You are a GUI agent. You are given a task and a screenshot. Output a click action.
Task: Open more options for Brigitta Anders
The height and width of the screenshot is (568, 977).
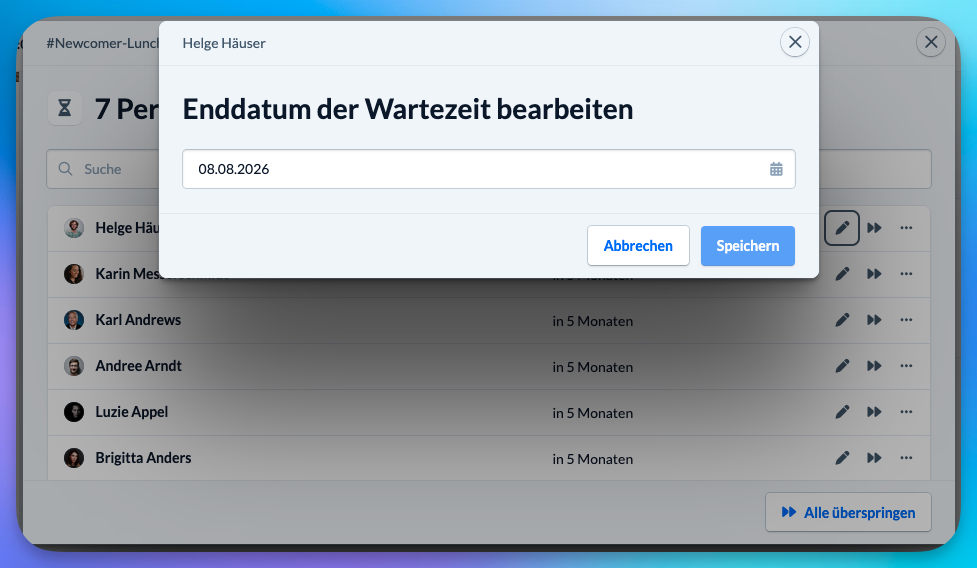coord(906,458)
